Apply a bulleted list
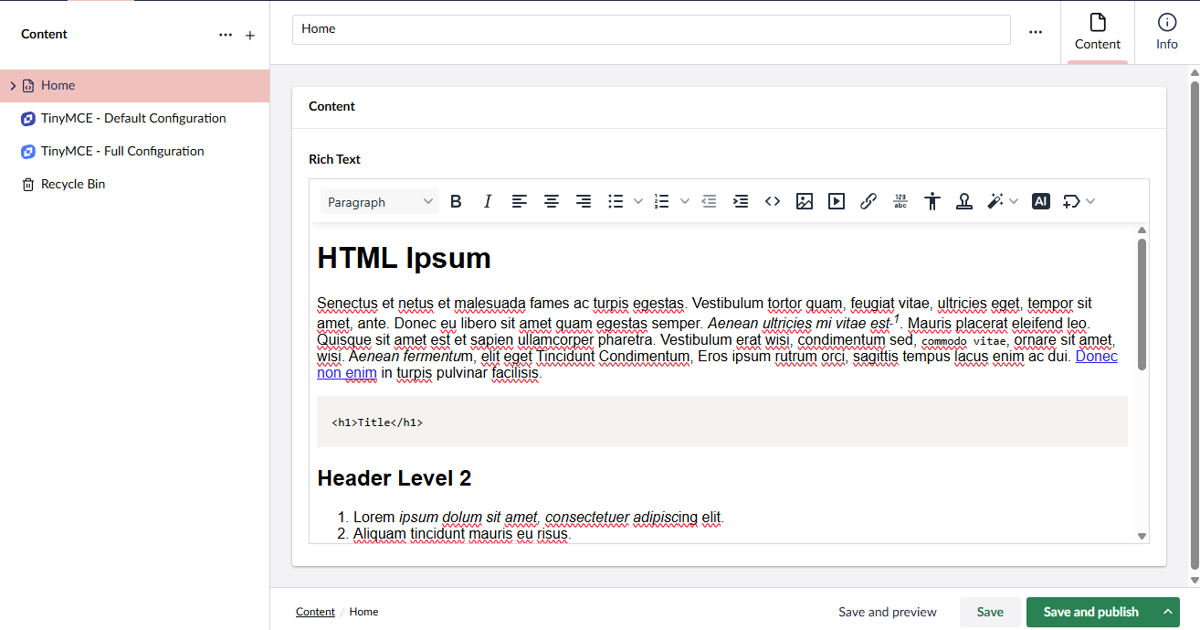1200x630 pixels. click(616, 201)
